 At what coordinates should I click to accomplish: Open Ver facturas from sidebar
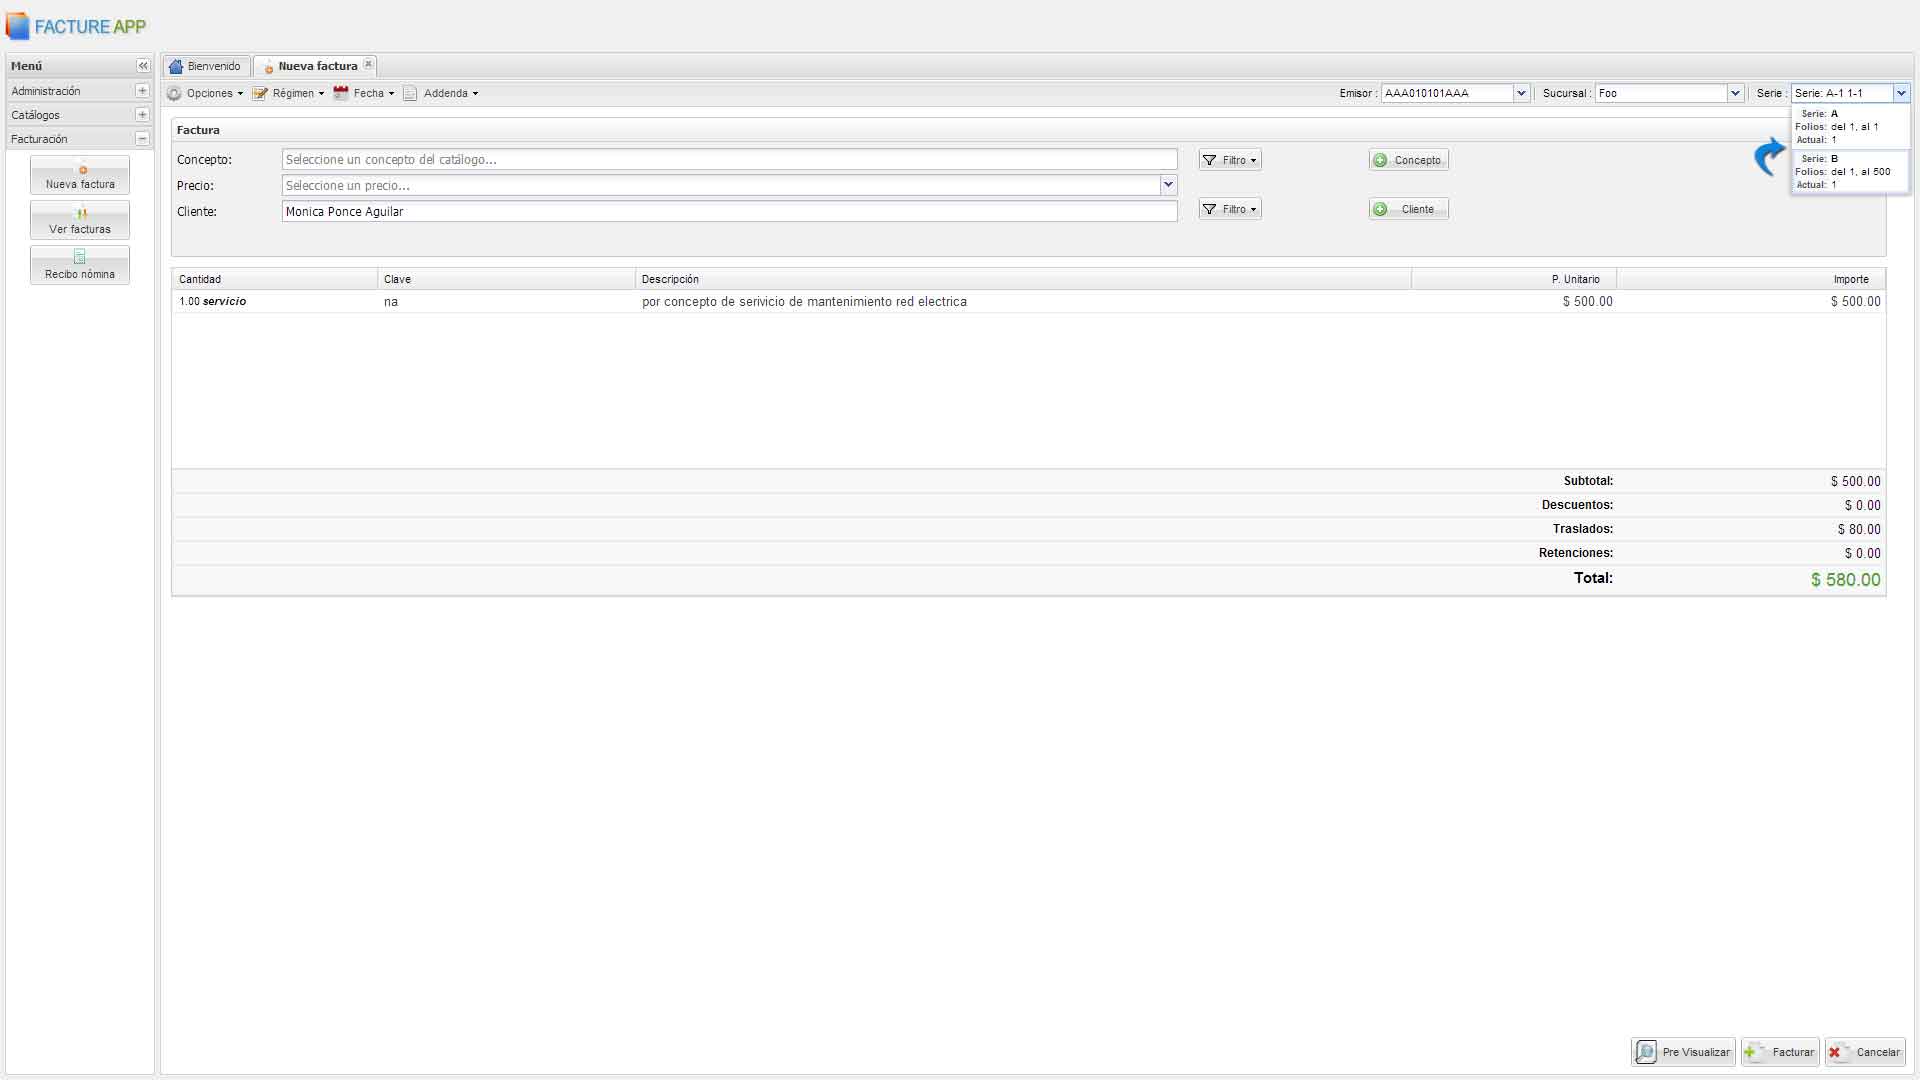(x=80, y=220)
